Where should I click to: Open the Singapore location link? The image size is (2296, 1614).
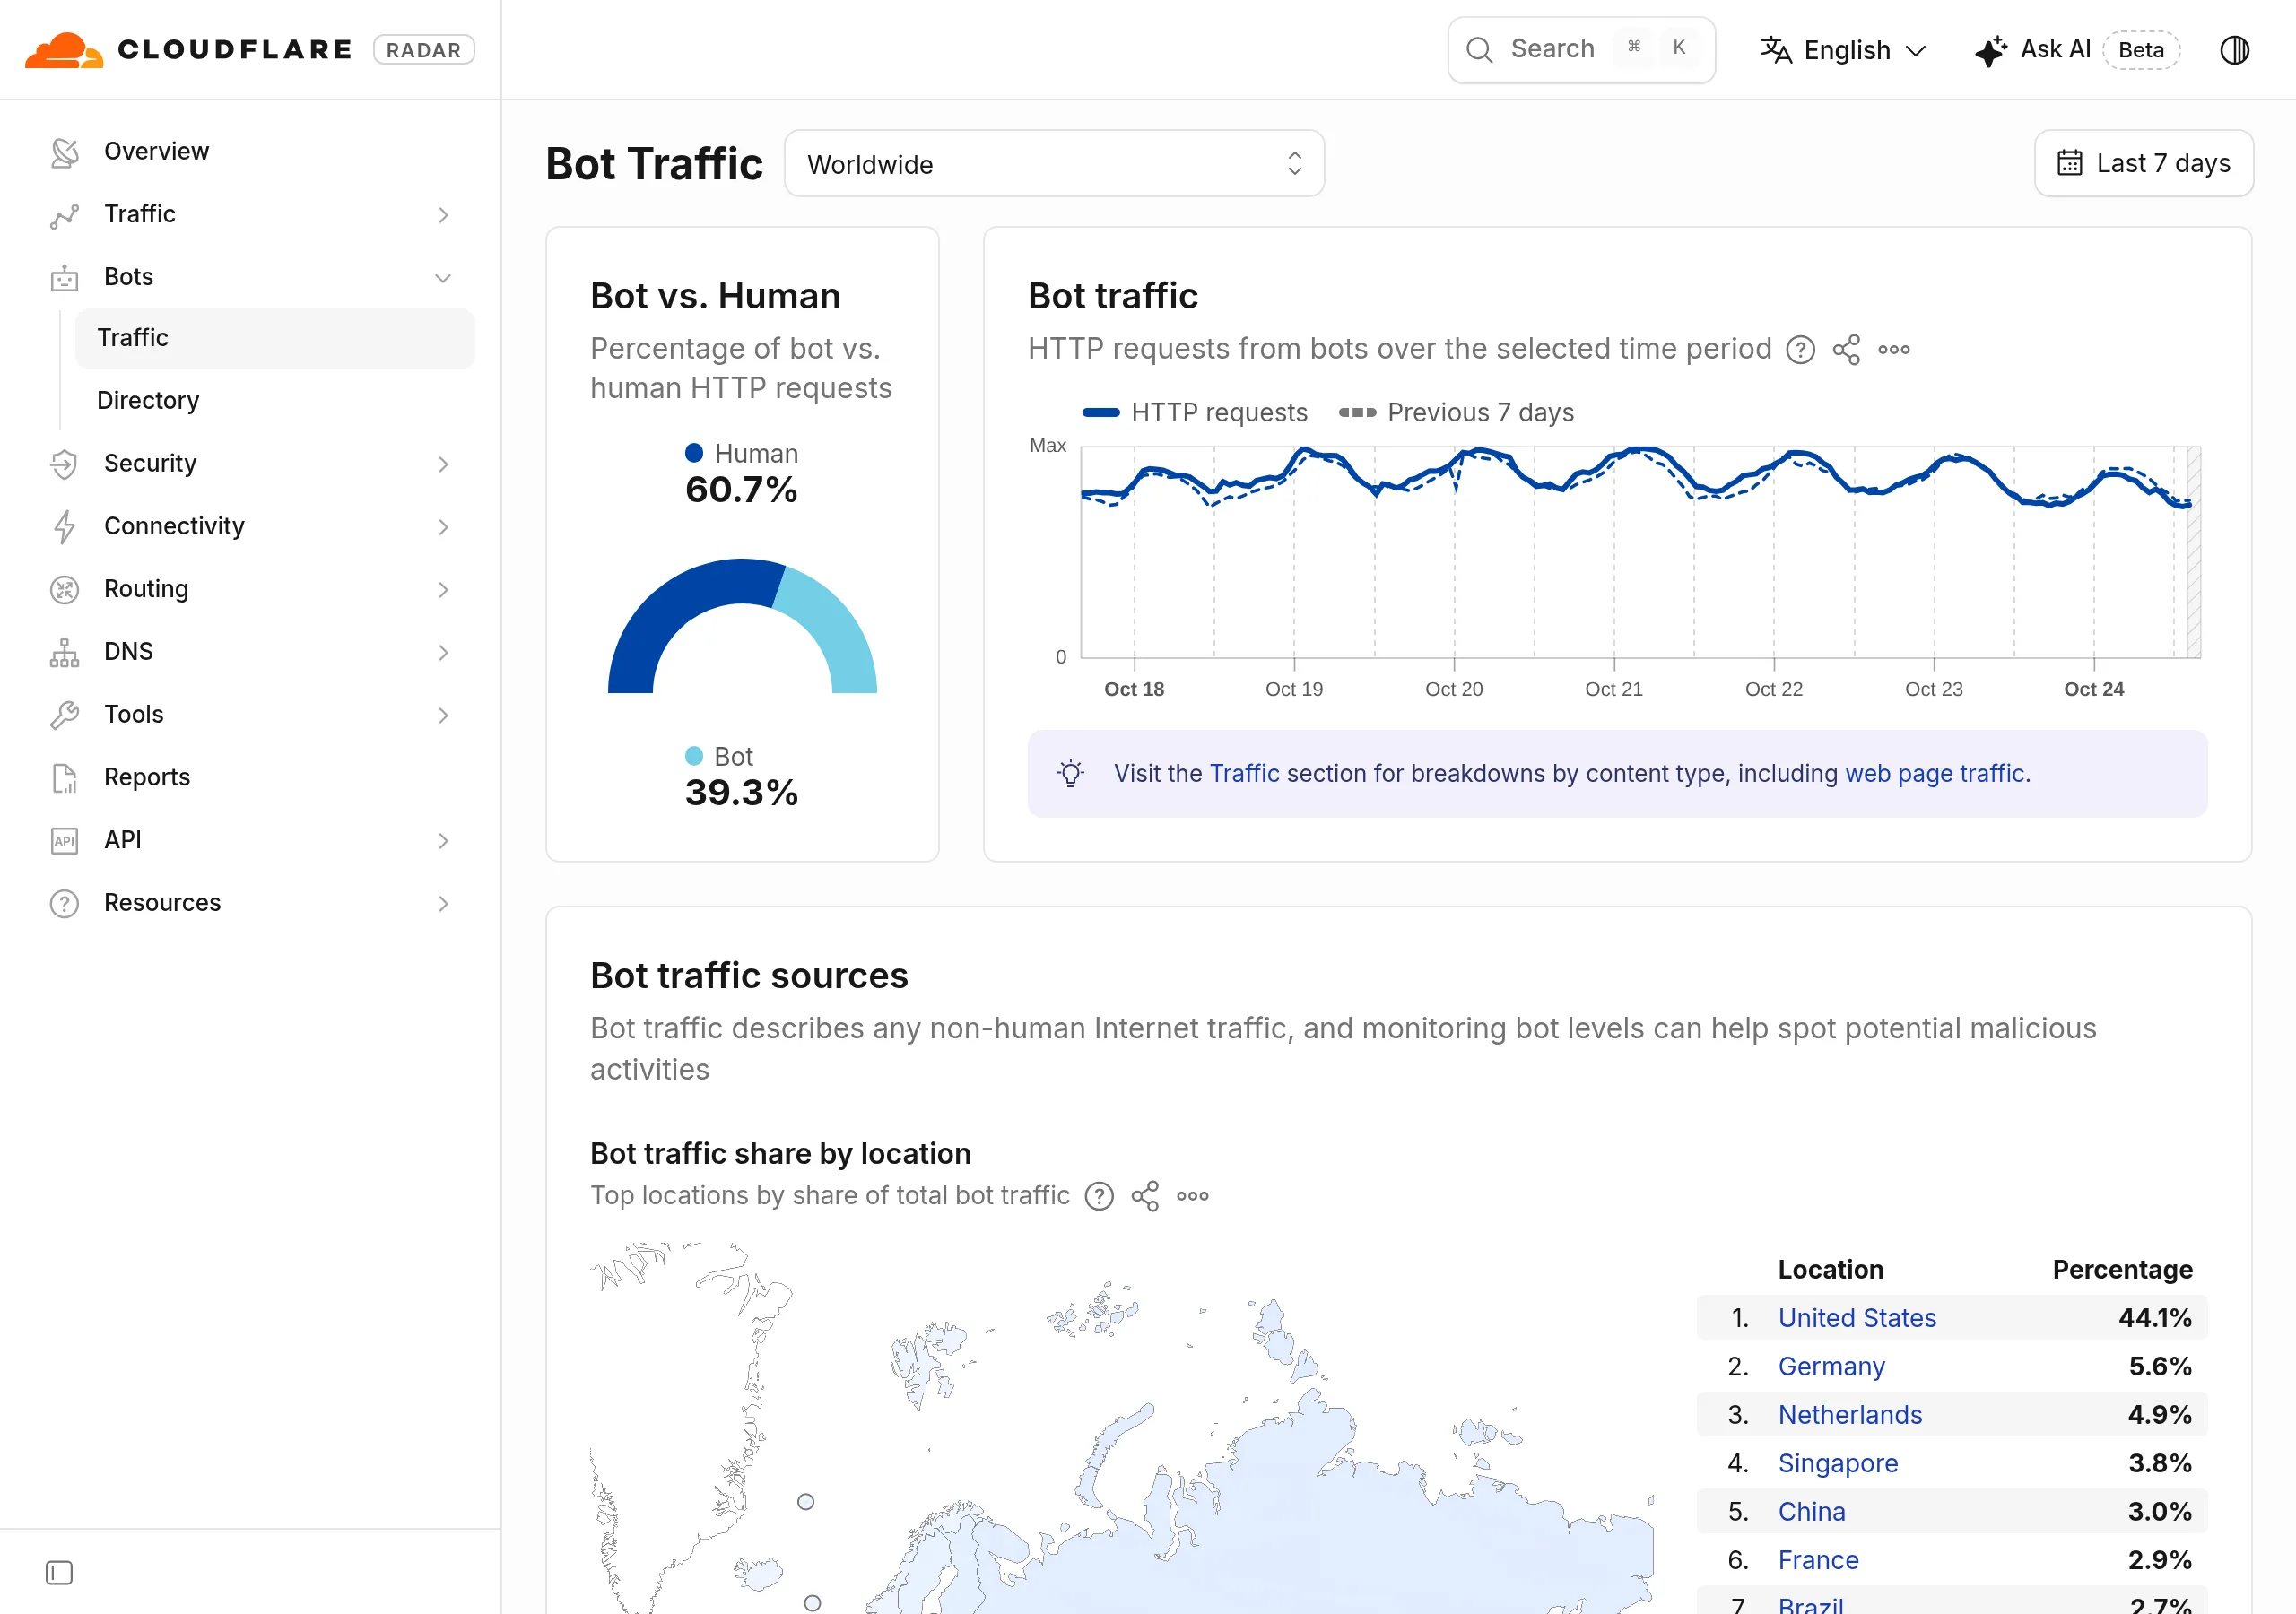click(1838, 1464)
